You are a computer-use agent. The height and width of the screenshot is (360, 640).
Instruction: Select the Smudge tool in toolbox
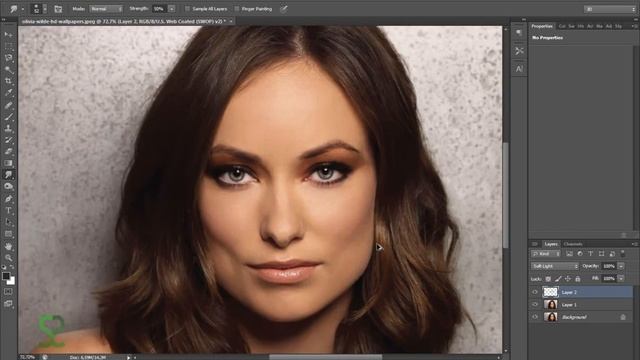coord(8,175)
